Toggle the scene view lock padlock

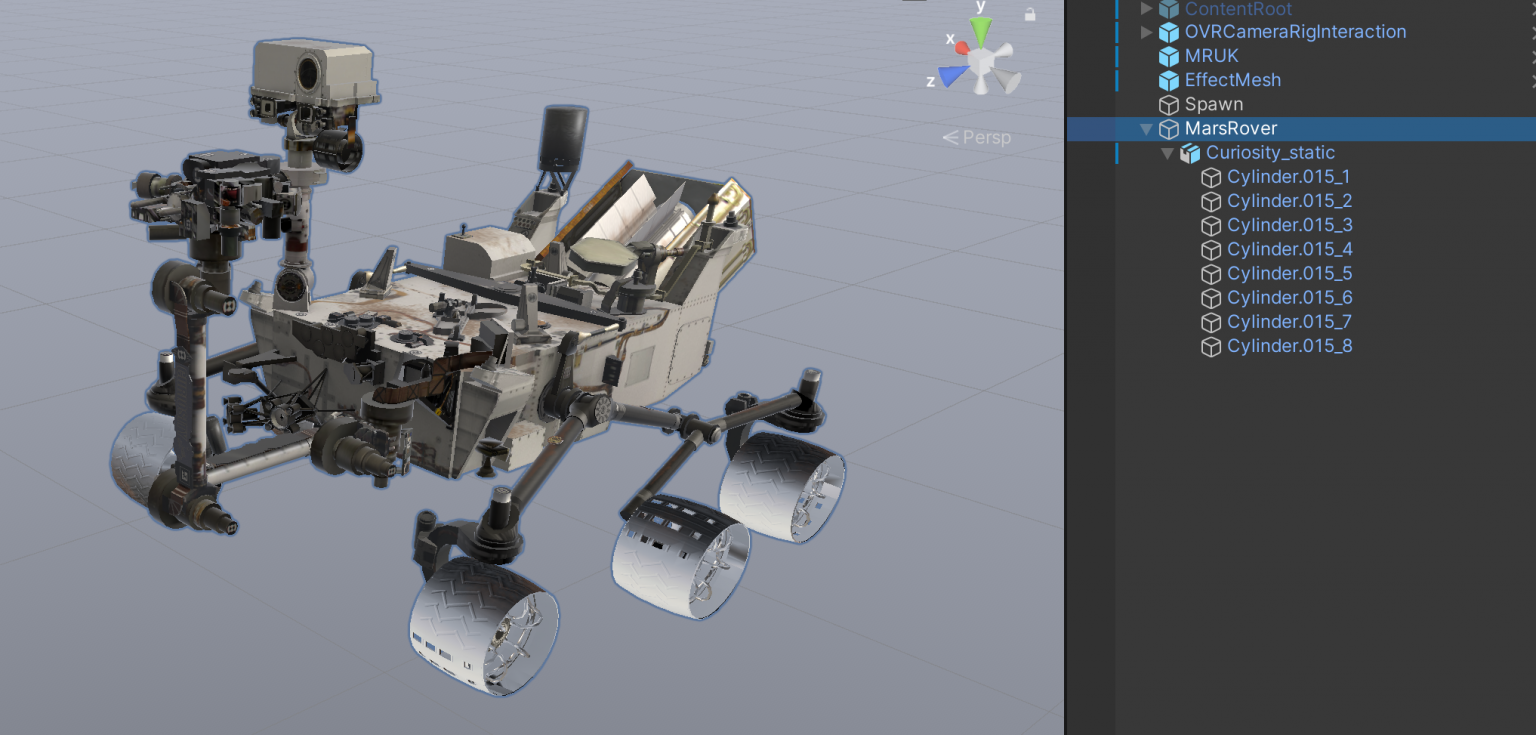pos(1029,14)
